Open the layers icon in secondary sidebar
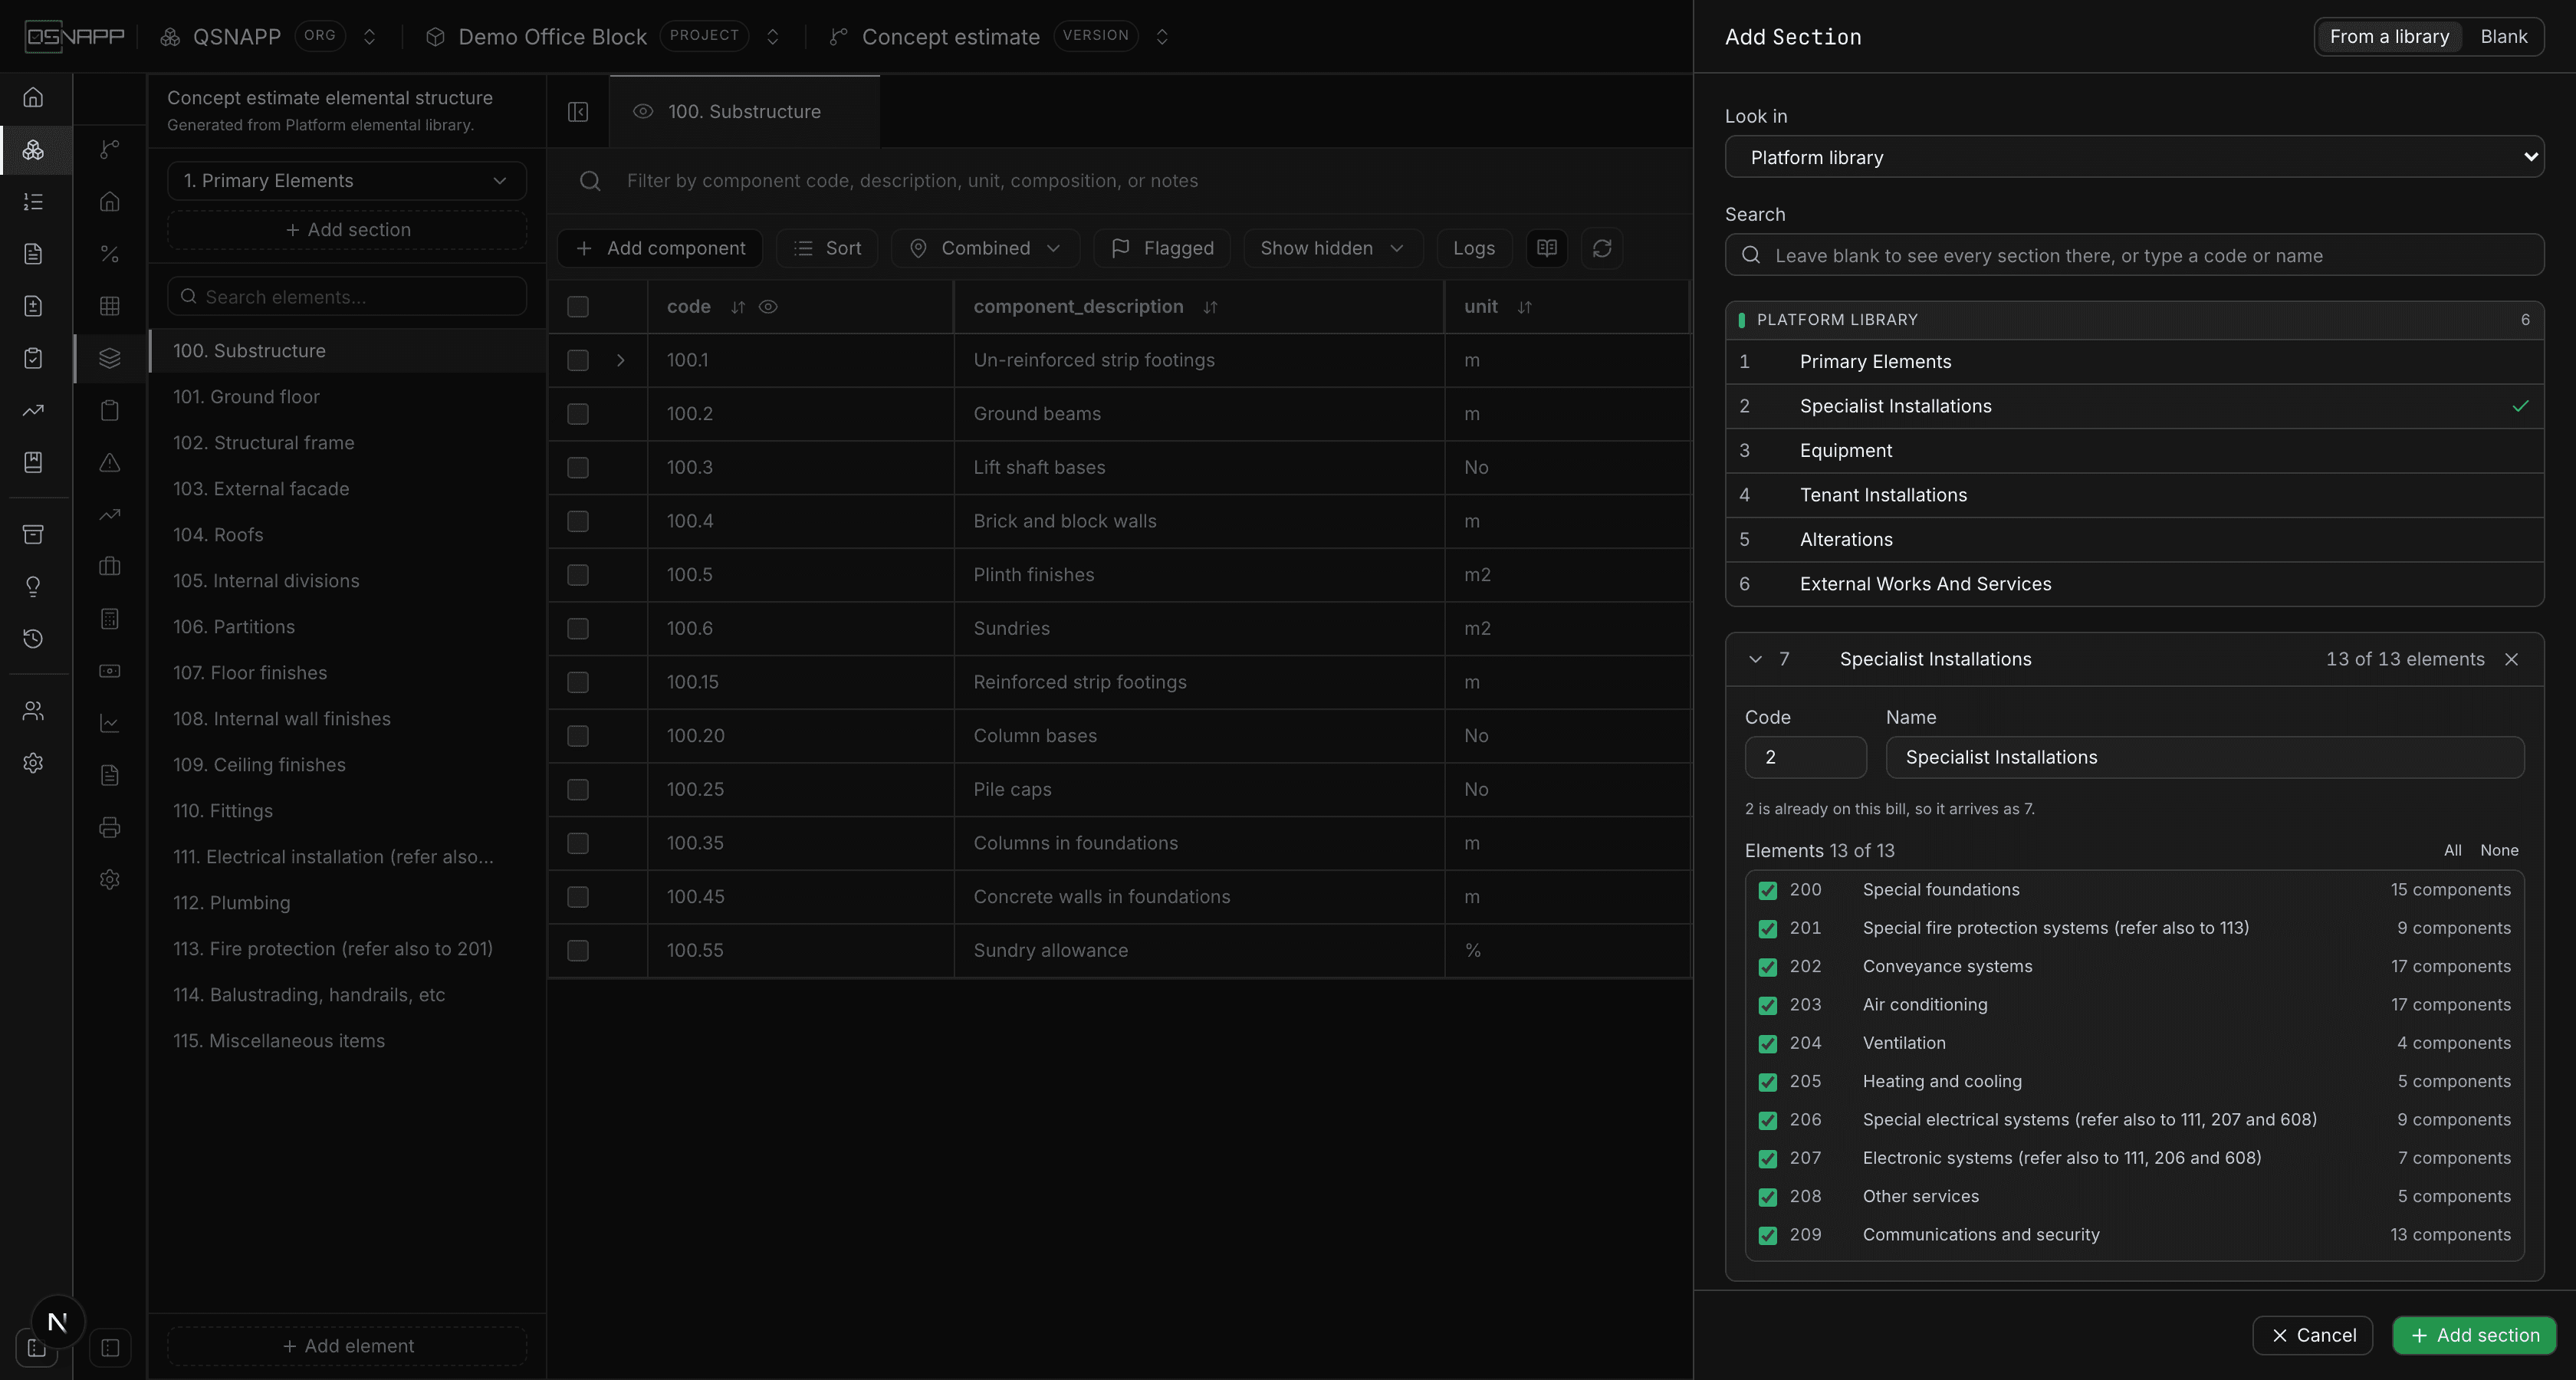Screen dimensions: 2576x1380 (110, 357)
